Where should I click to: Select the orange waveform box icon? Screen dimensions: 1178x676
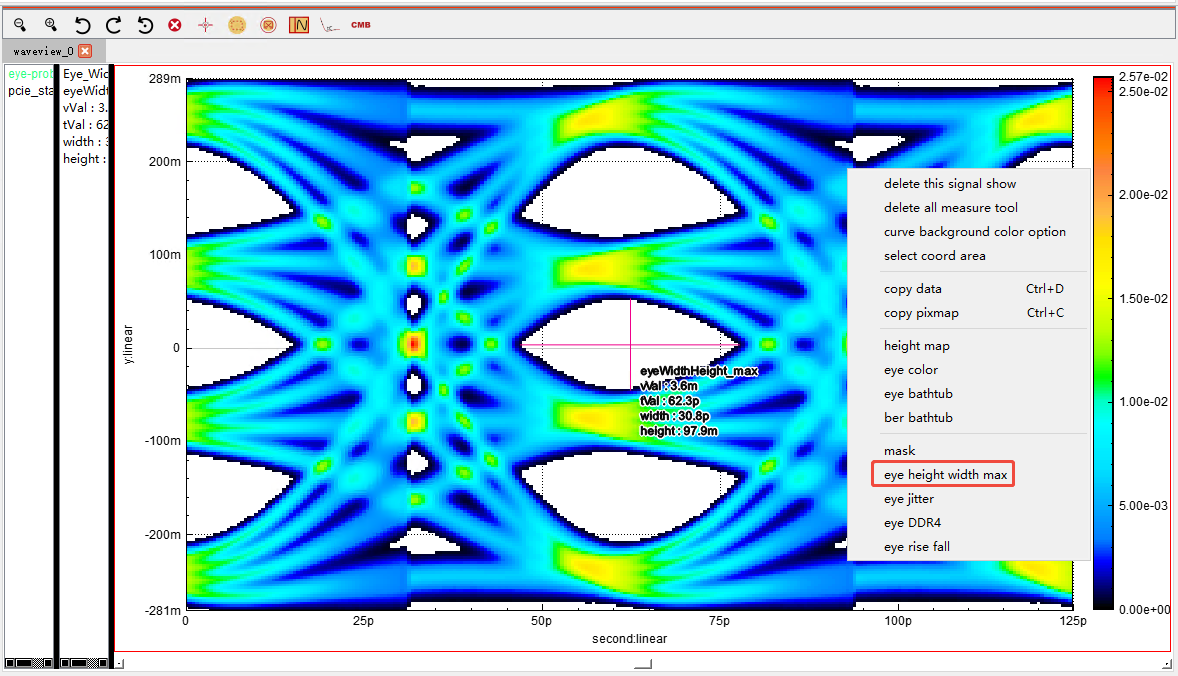tap(299, 24)
